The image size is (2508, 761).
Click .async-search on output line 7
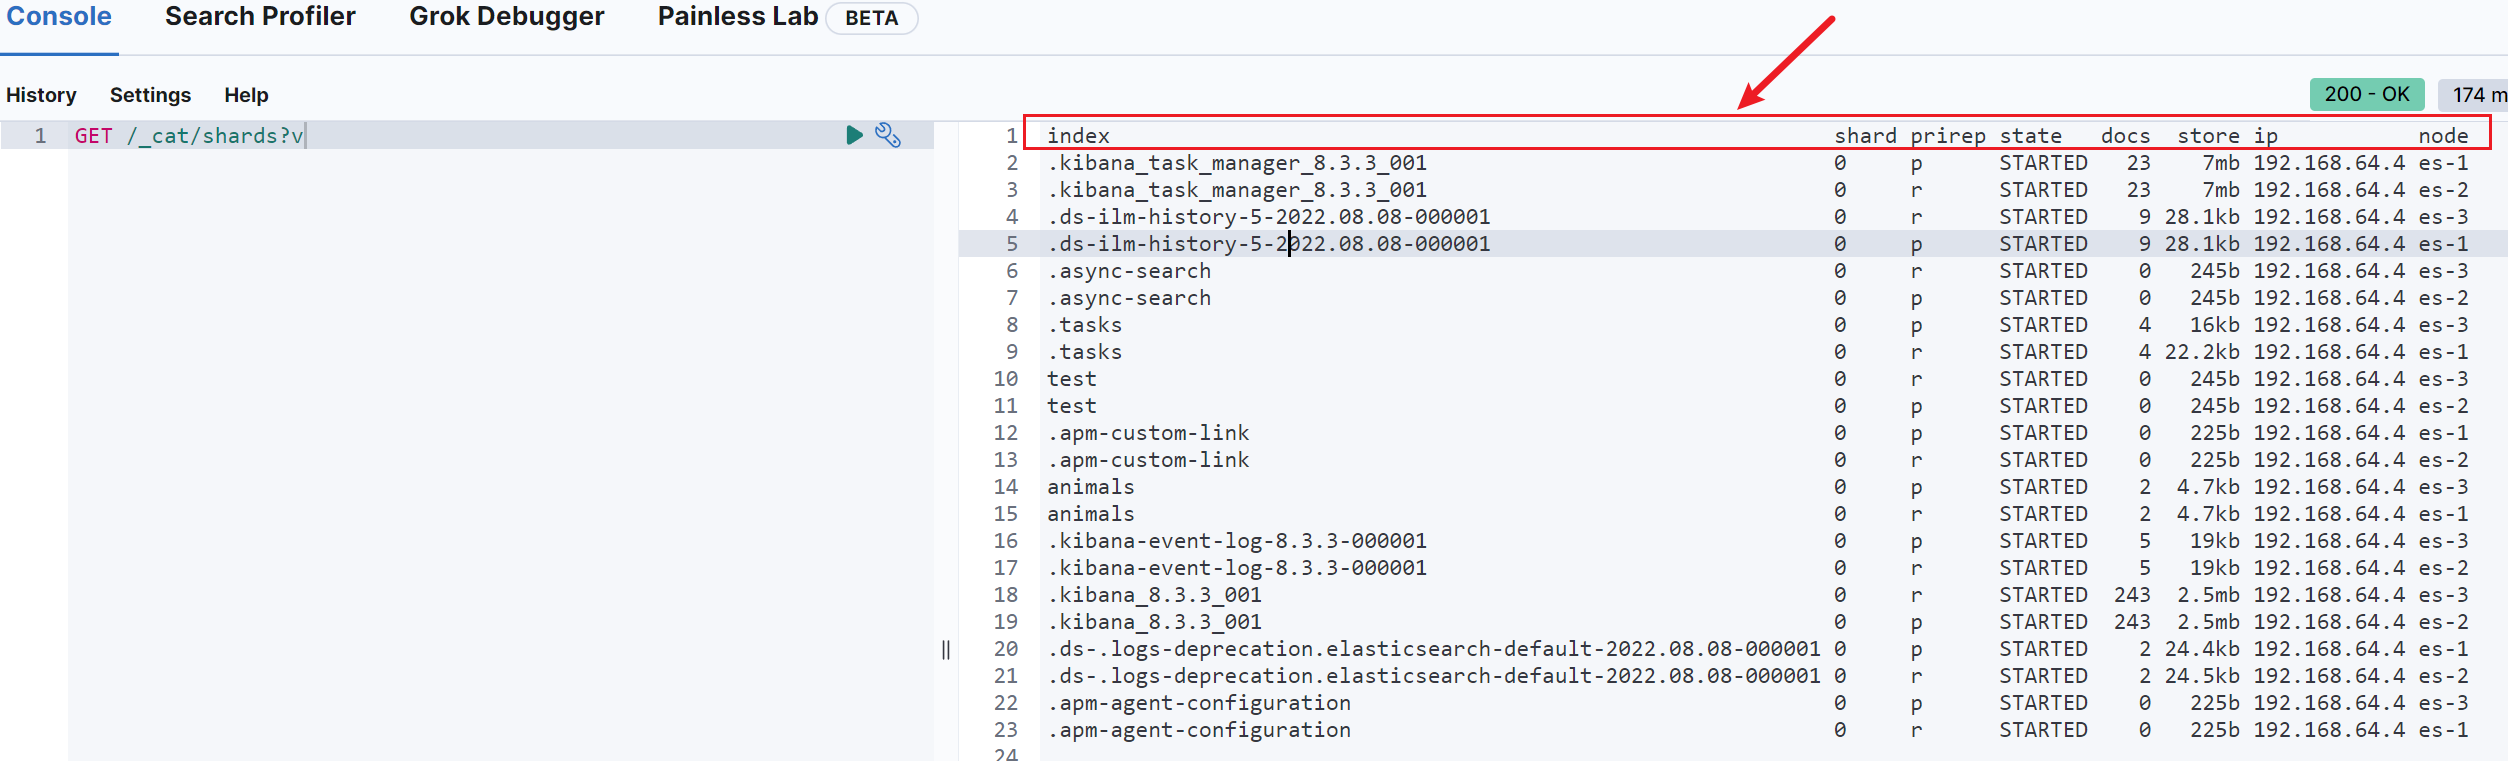(x=1129, y=298)
